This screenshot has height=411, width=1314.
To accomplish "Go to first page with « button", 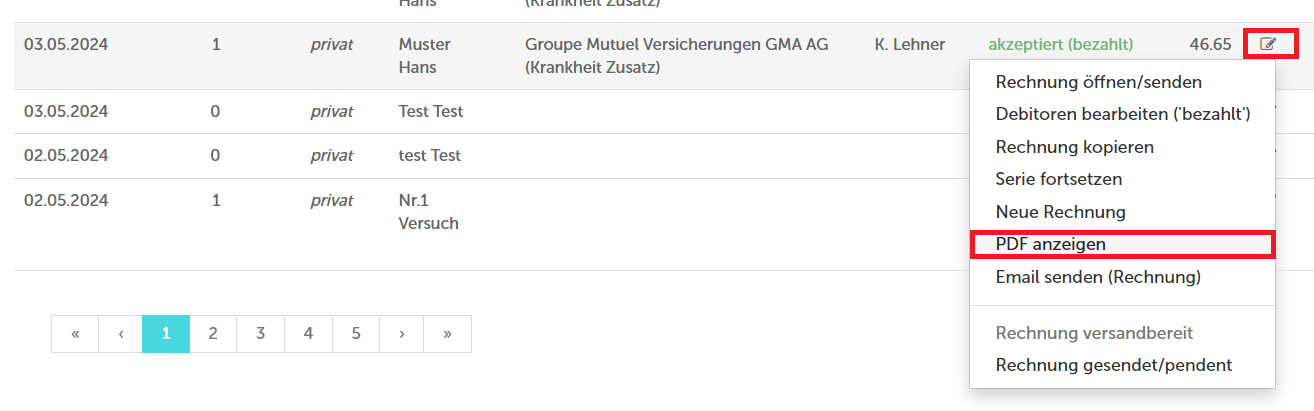I will (75, 334).
